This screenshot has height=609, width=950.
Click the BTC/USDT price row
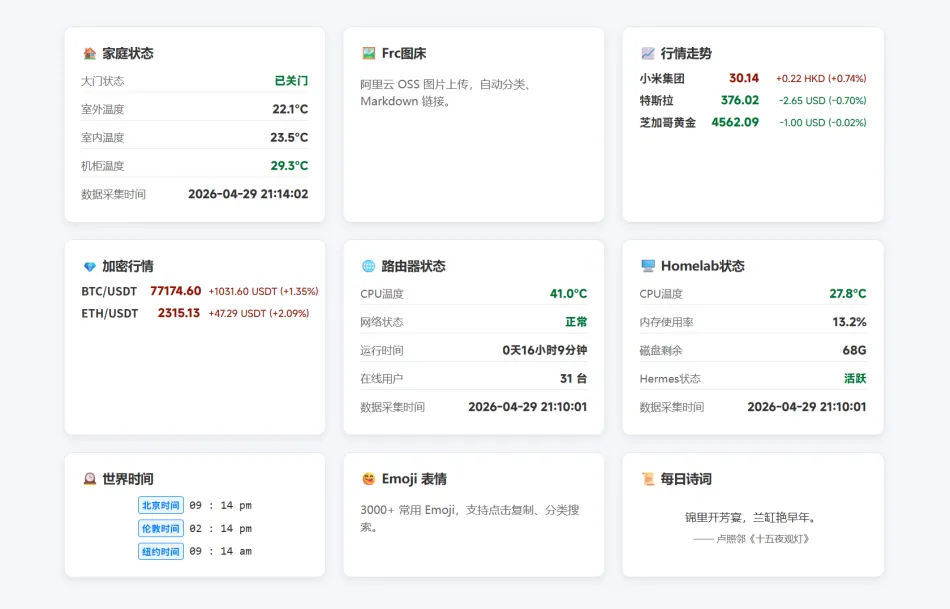pyautogui.click(x=199, y=291)
